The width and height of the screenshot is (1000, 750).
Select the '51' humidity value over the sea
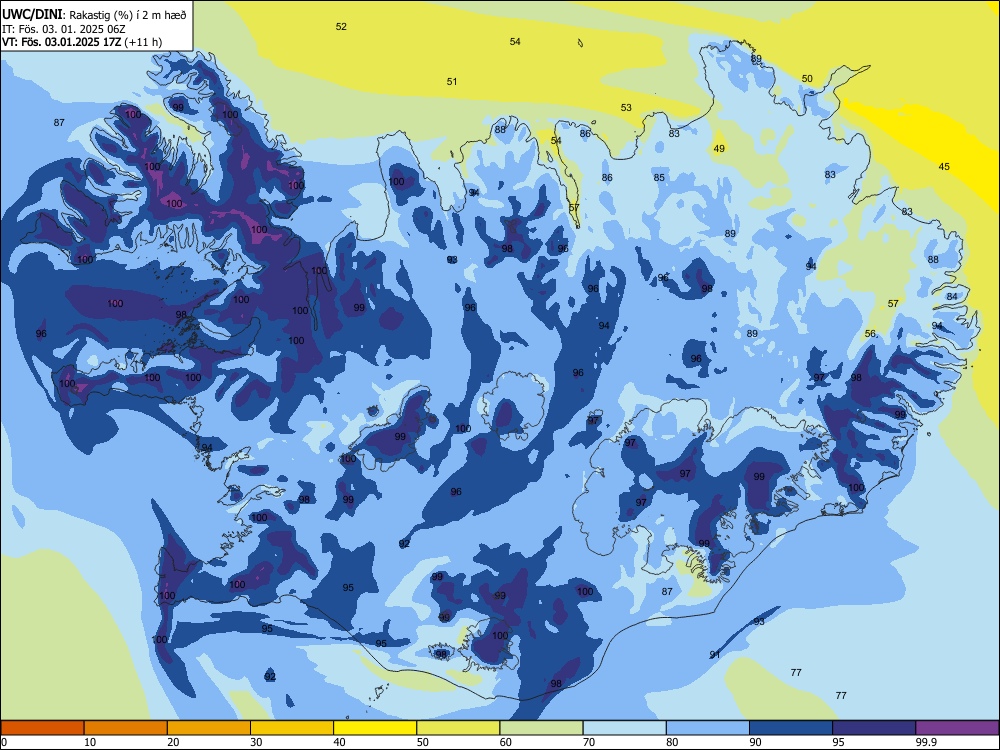click(x=452, y=82)
